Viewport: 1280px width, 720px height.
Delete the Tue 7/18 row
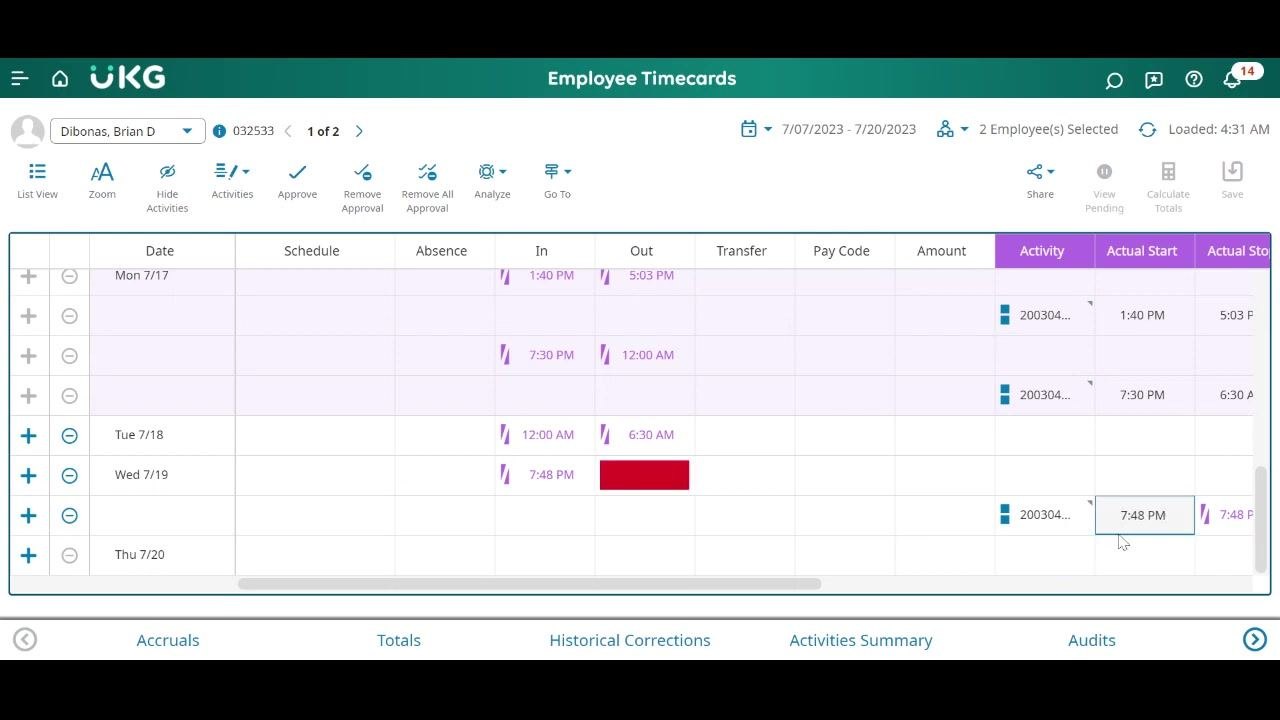click(x=69, y=435)
